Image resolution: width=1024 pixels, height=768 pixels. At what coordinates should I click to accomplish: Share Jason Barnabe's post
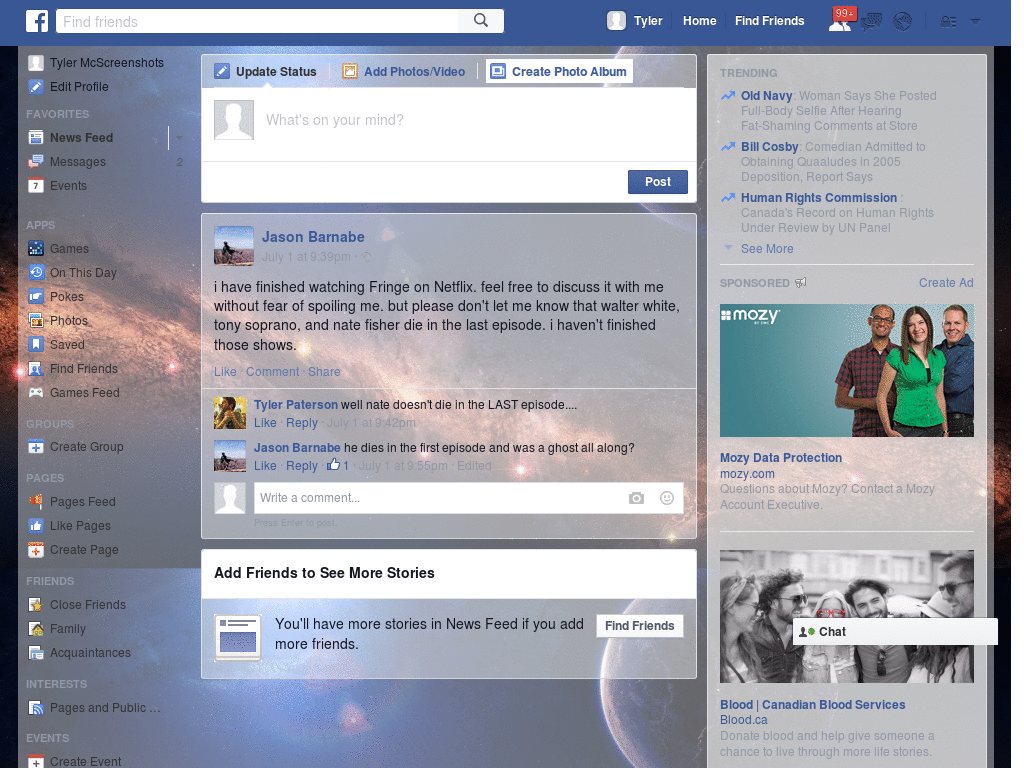click(324, 372)
